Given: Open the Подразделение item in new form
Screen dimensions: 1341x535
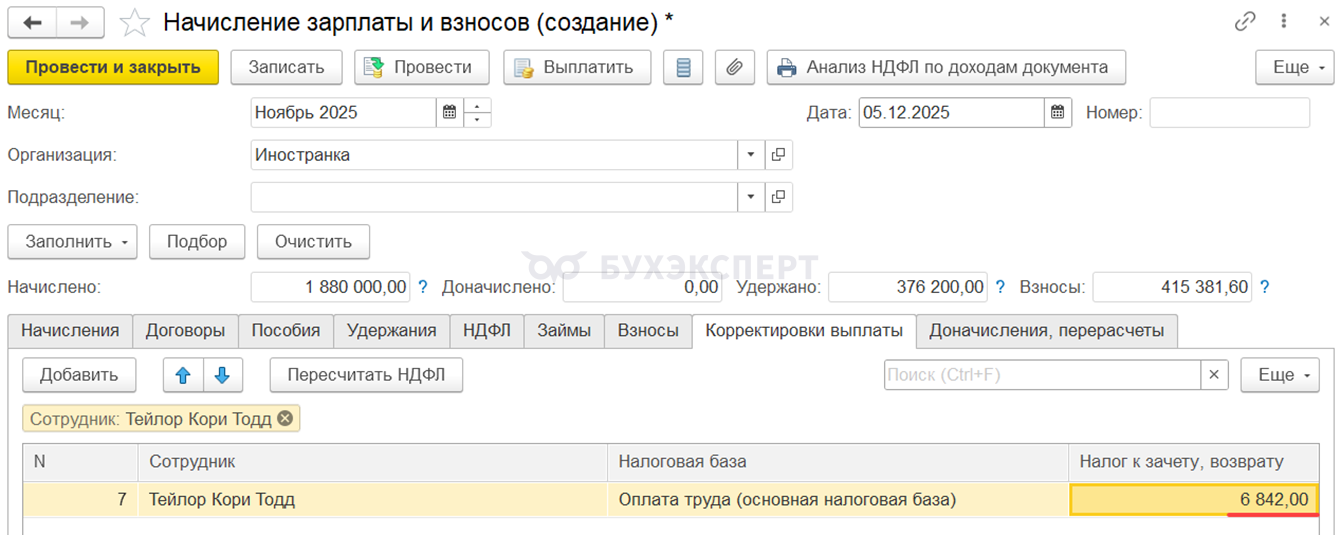Looking at the screenshot, I should (778, 196).
